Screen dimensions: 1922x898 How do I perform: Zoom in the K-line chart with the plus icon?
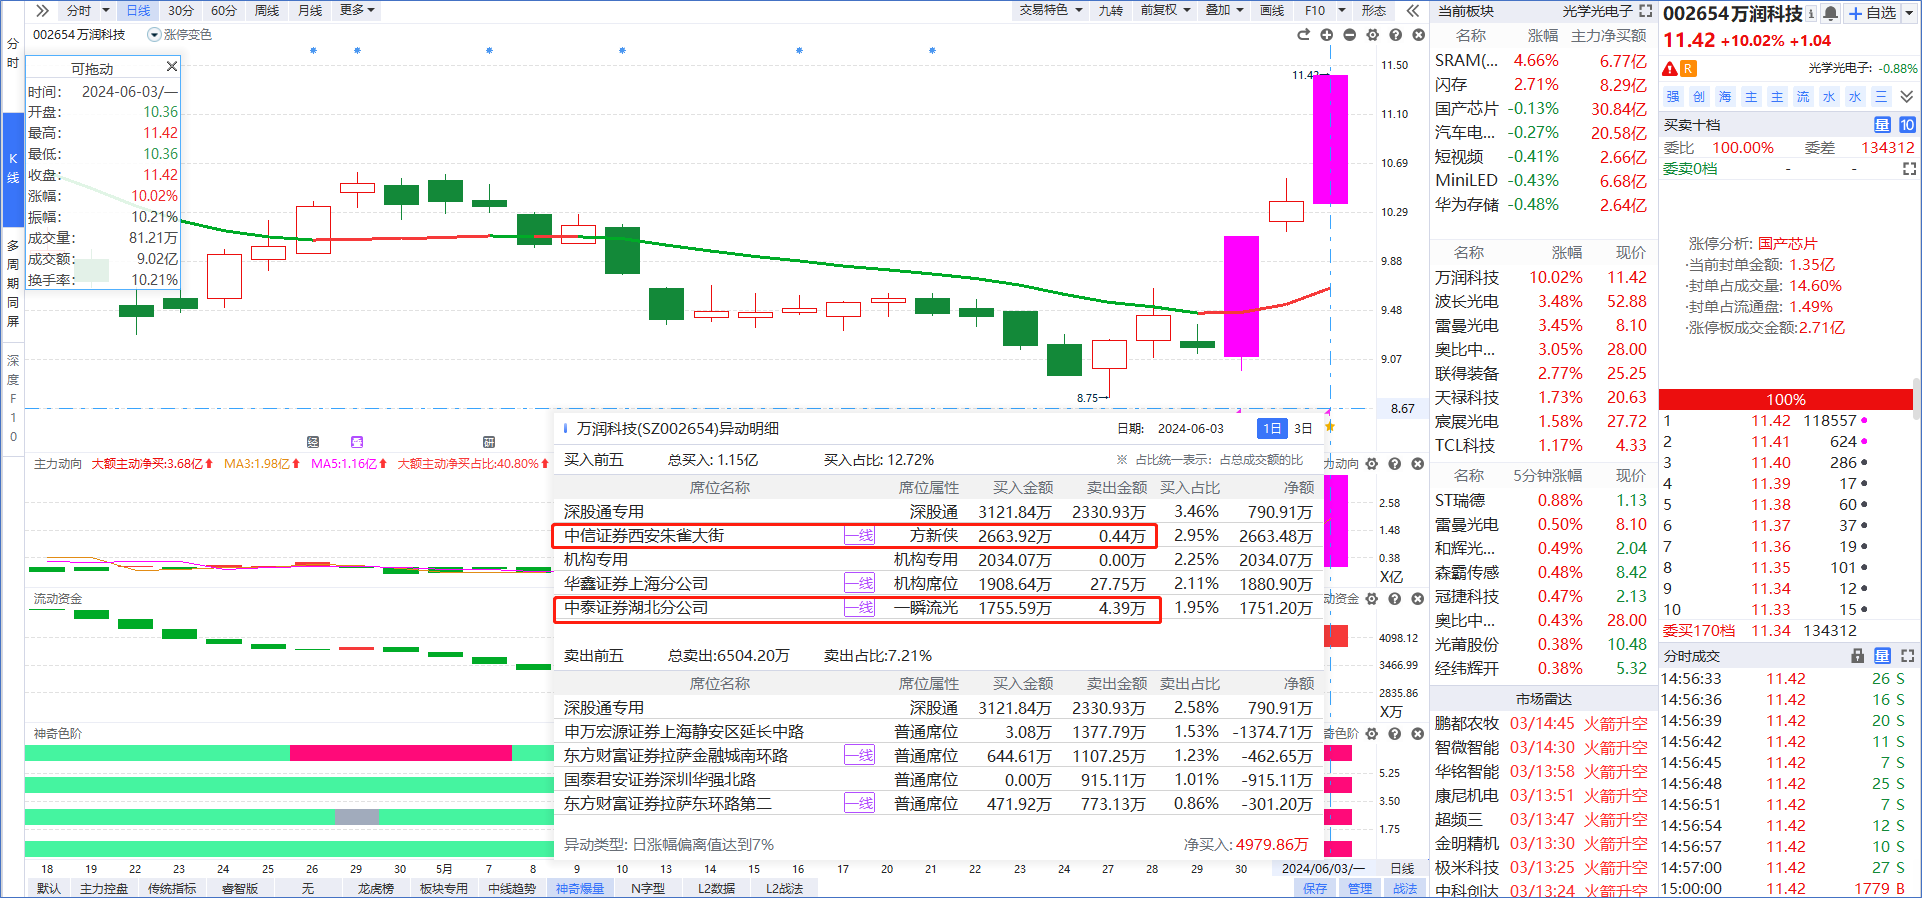pos(1327,35)
